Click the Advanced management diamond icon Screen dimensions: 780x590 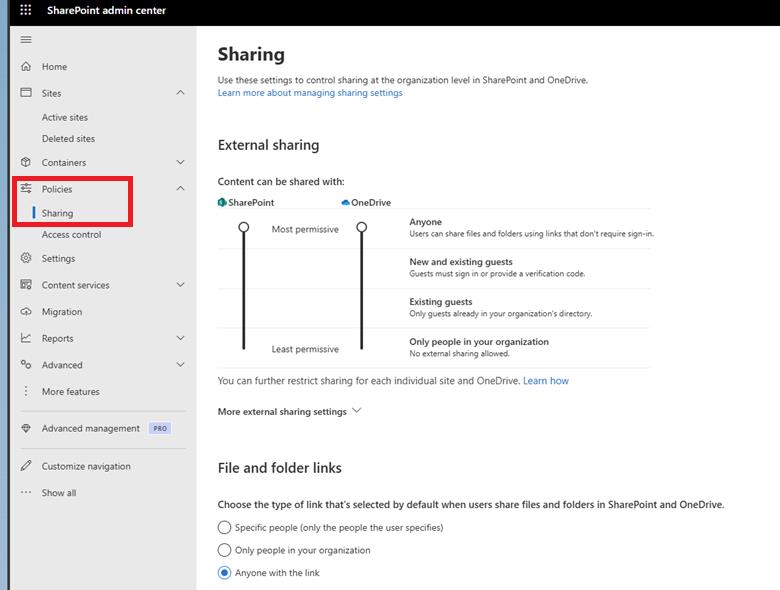(x=26, y=428)
